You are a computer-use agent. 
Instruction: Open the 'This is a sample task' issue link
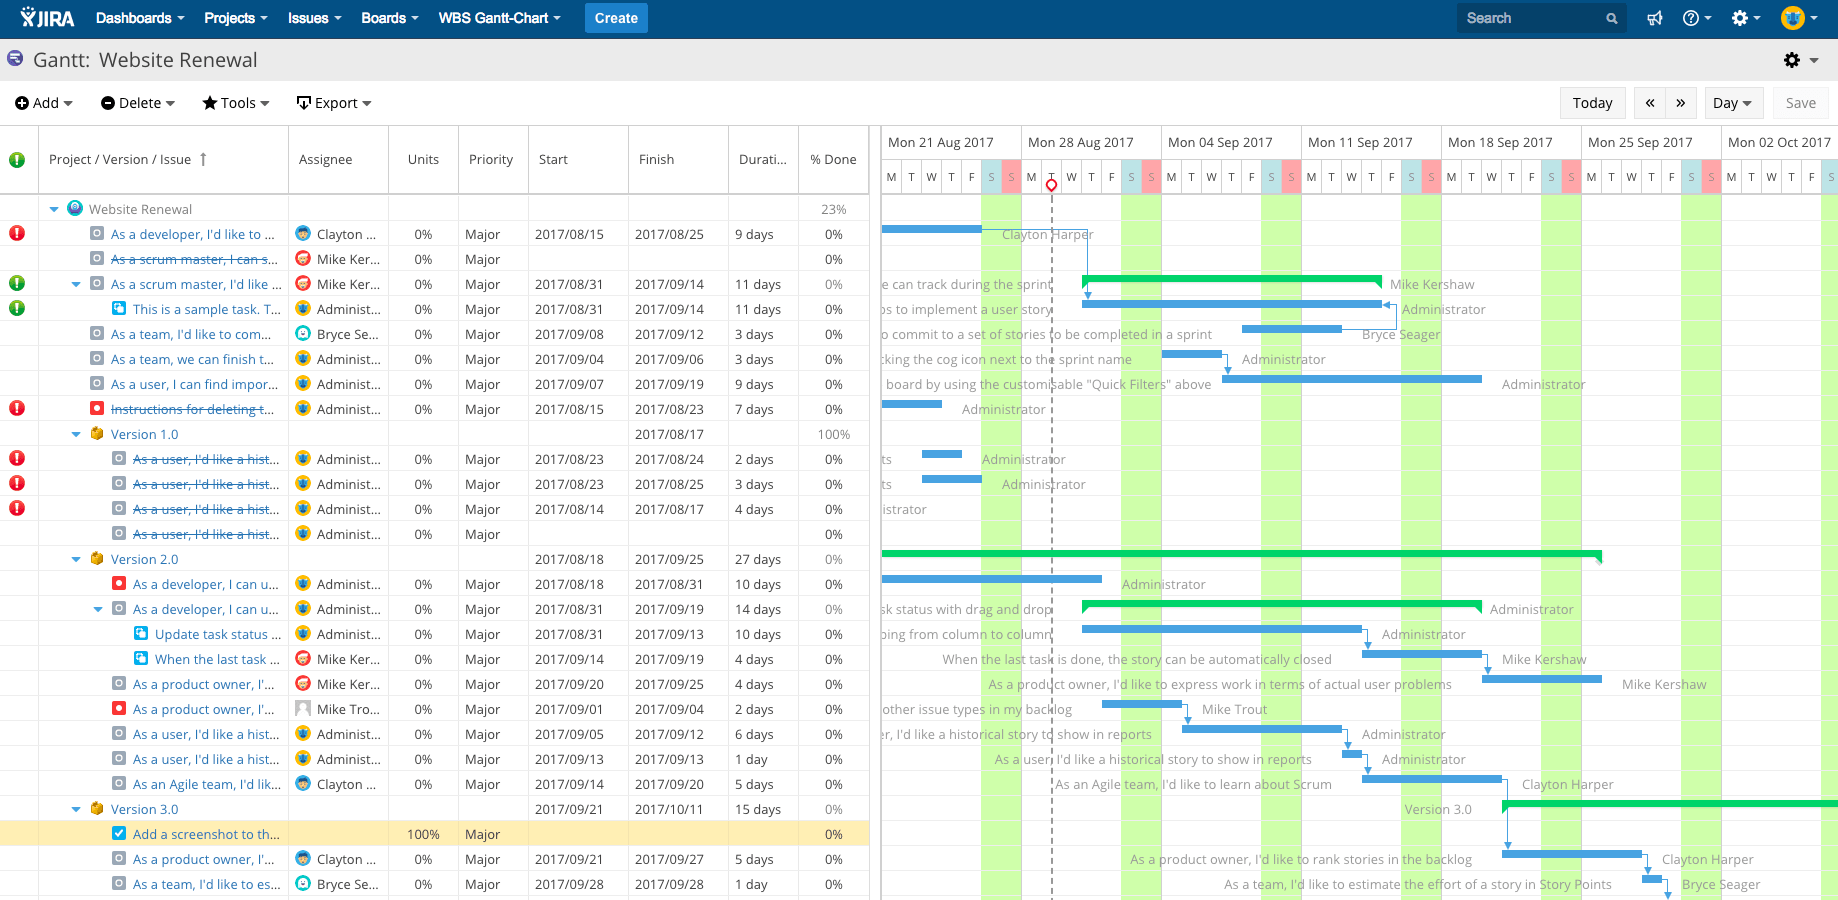[205, 308]
